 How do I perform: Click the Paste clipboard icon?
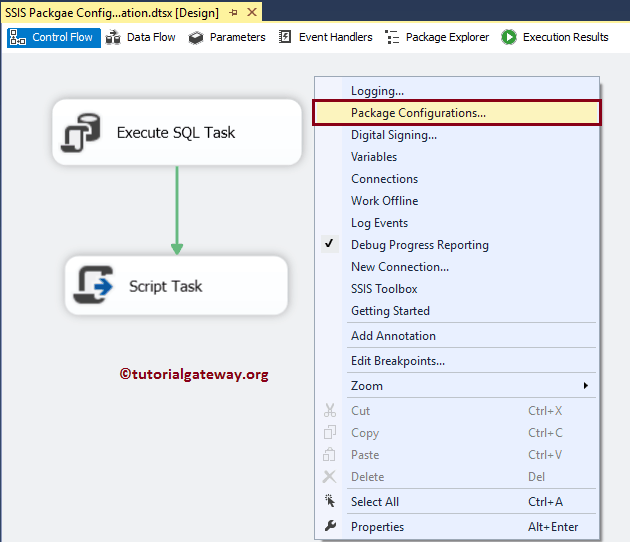click(x=329, y=454)
